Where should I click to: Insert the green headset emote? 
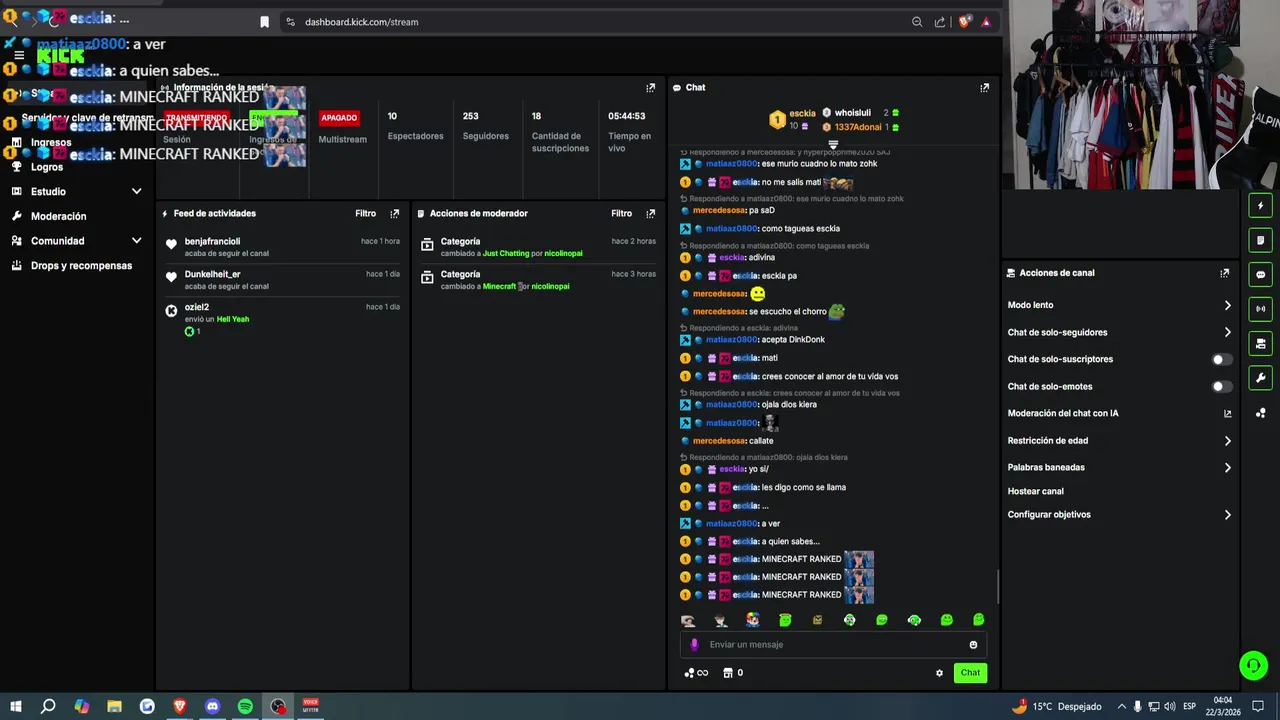pos(914,620)
